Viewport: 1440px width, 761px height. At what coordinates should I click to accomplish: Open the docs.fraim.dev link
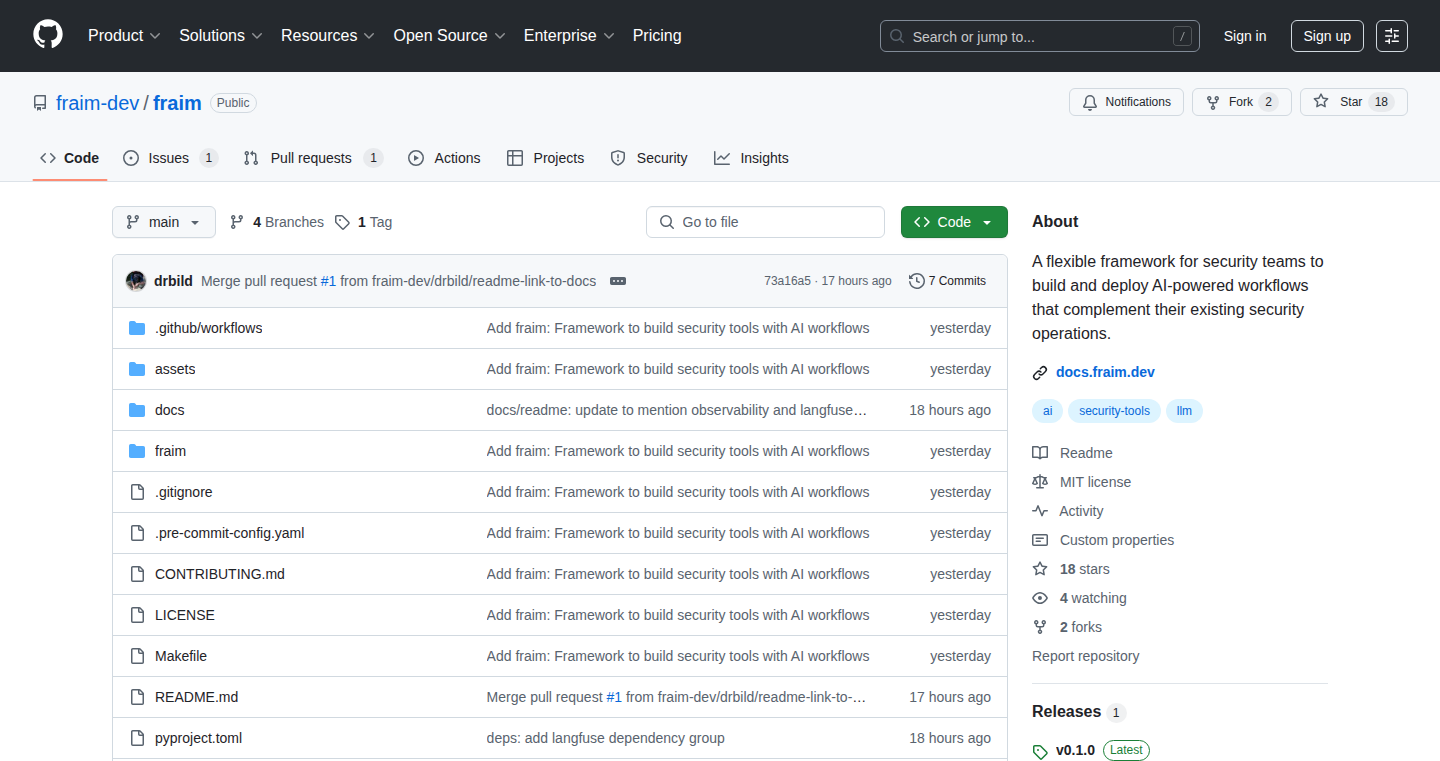(1105, 372)
